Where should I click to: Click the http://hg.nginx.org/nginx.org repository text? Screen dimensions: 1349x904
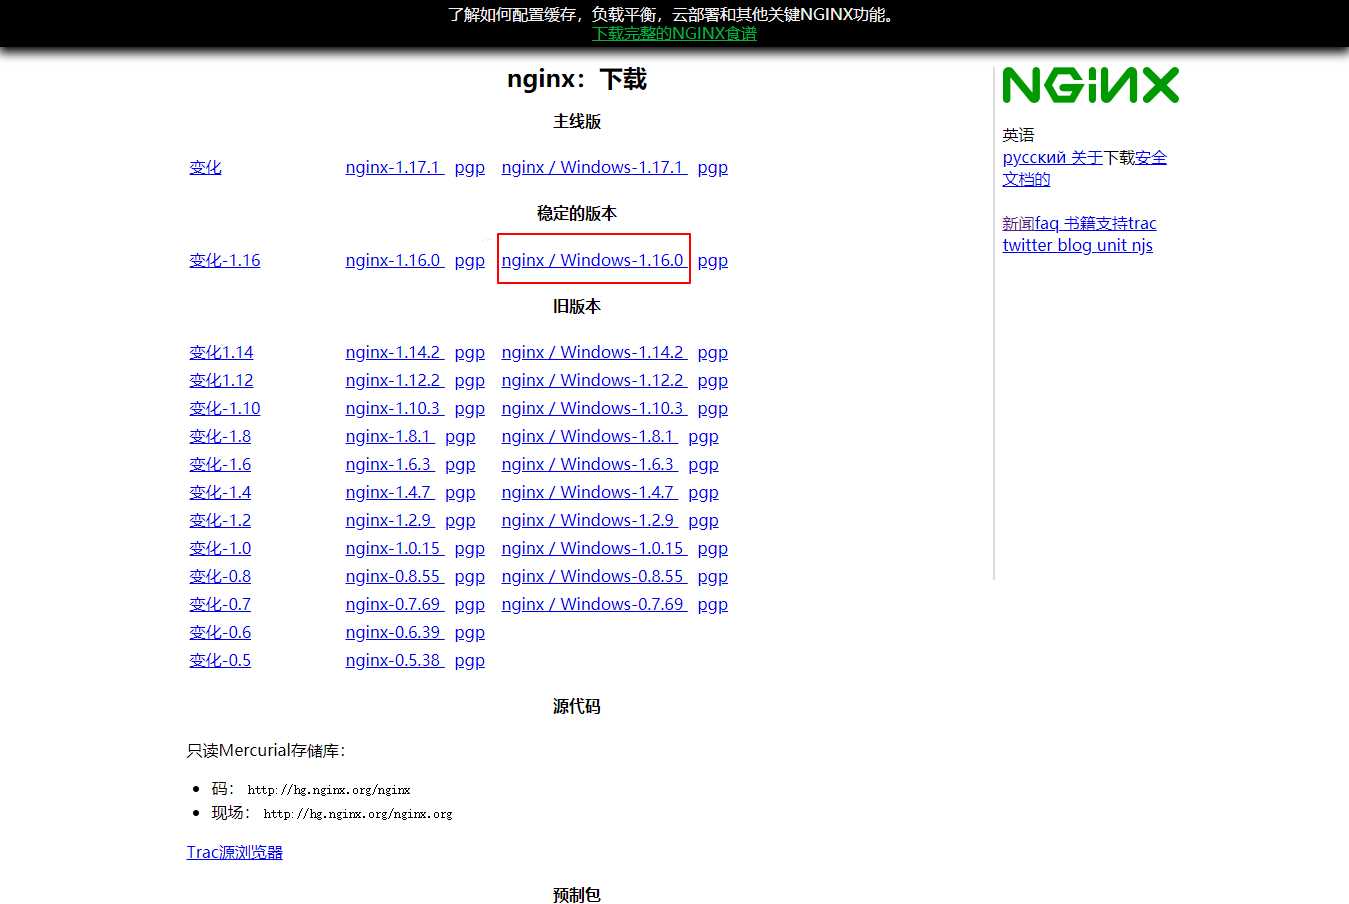pyautogui.click(x=358, y=814)
